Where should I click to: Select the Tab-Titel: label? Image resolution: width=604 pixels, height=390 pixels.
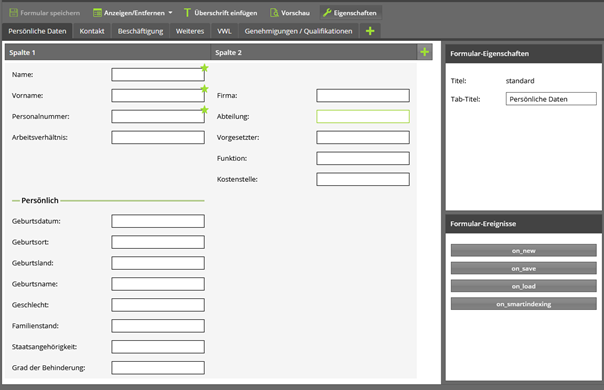point(466,99)
